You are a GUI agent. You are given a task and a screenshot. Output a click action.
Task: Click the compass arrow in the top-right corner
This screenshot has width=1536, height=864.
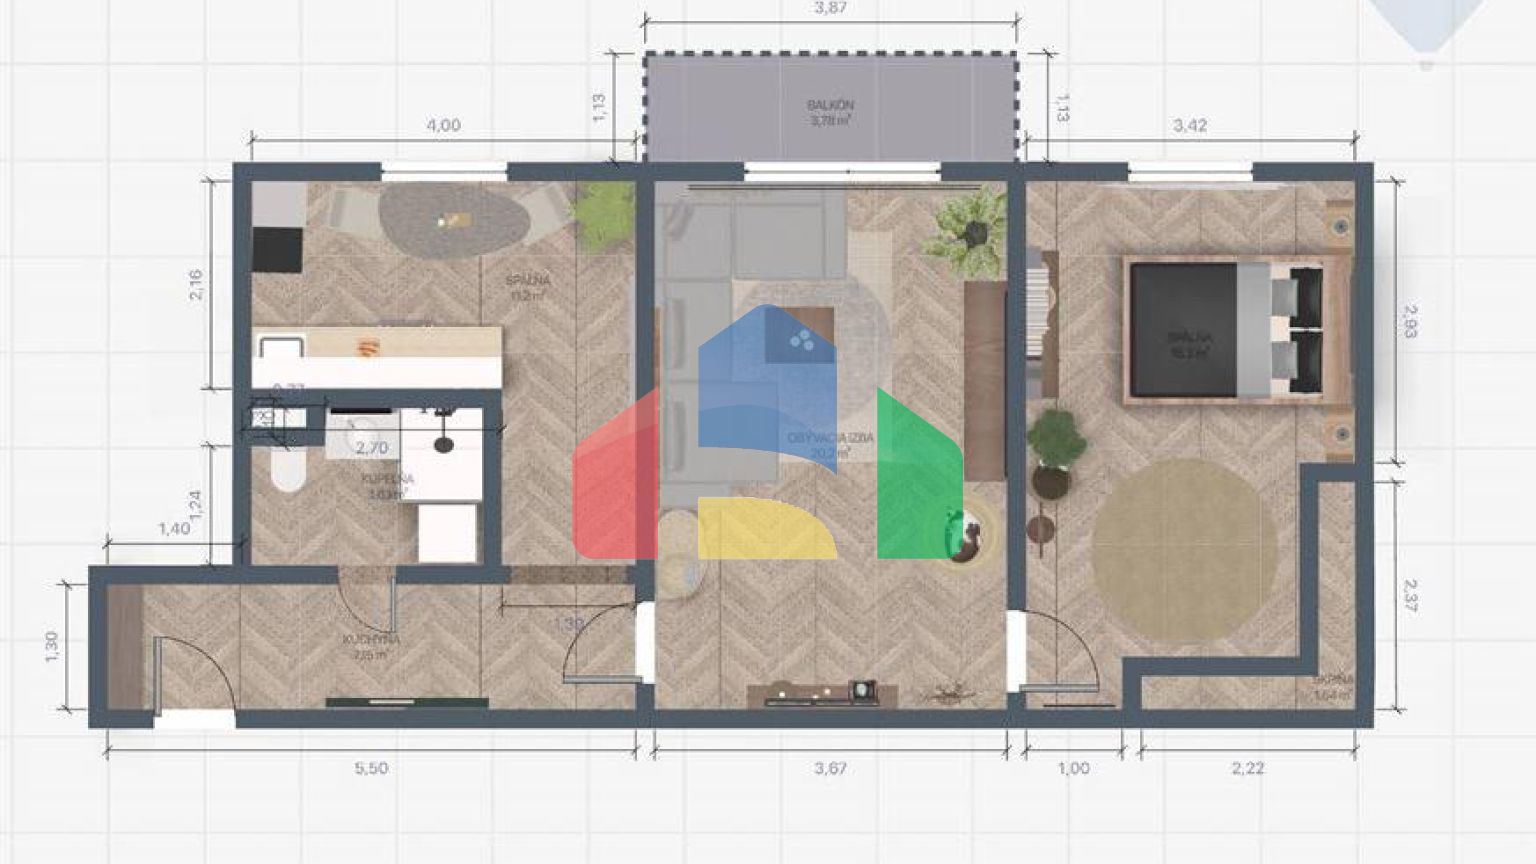[x=1427, y=25]
